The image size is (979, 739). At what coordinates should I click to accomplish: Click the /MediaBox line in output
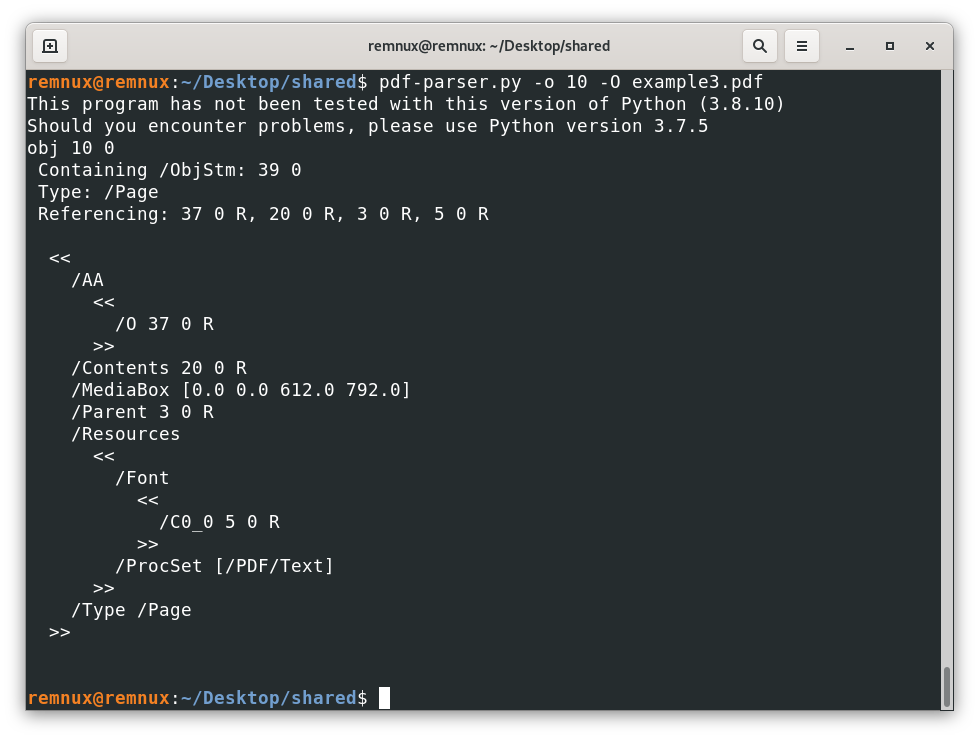(241, 390)
